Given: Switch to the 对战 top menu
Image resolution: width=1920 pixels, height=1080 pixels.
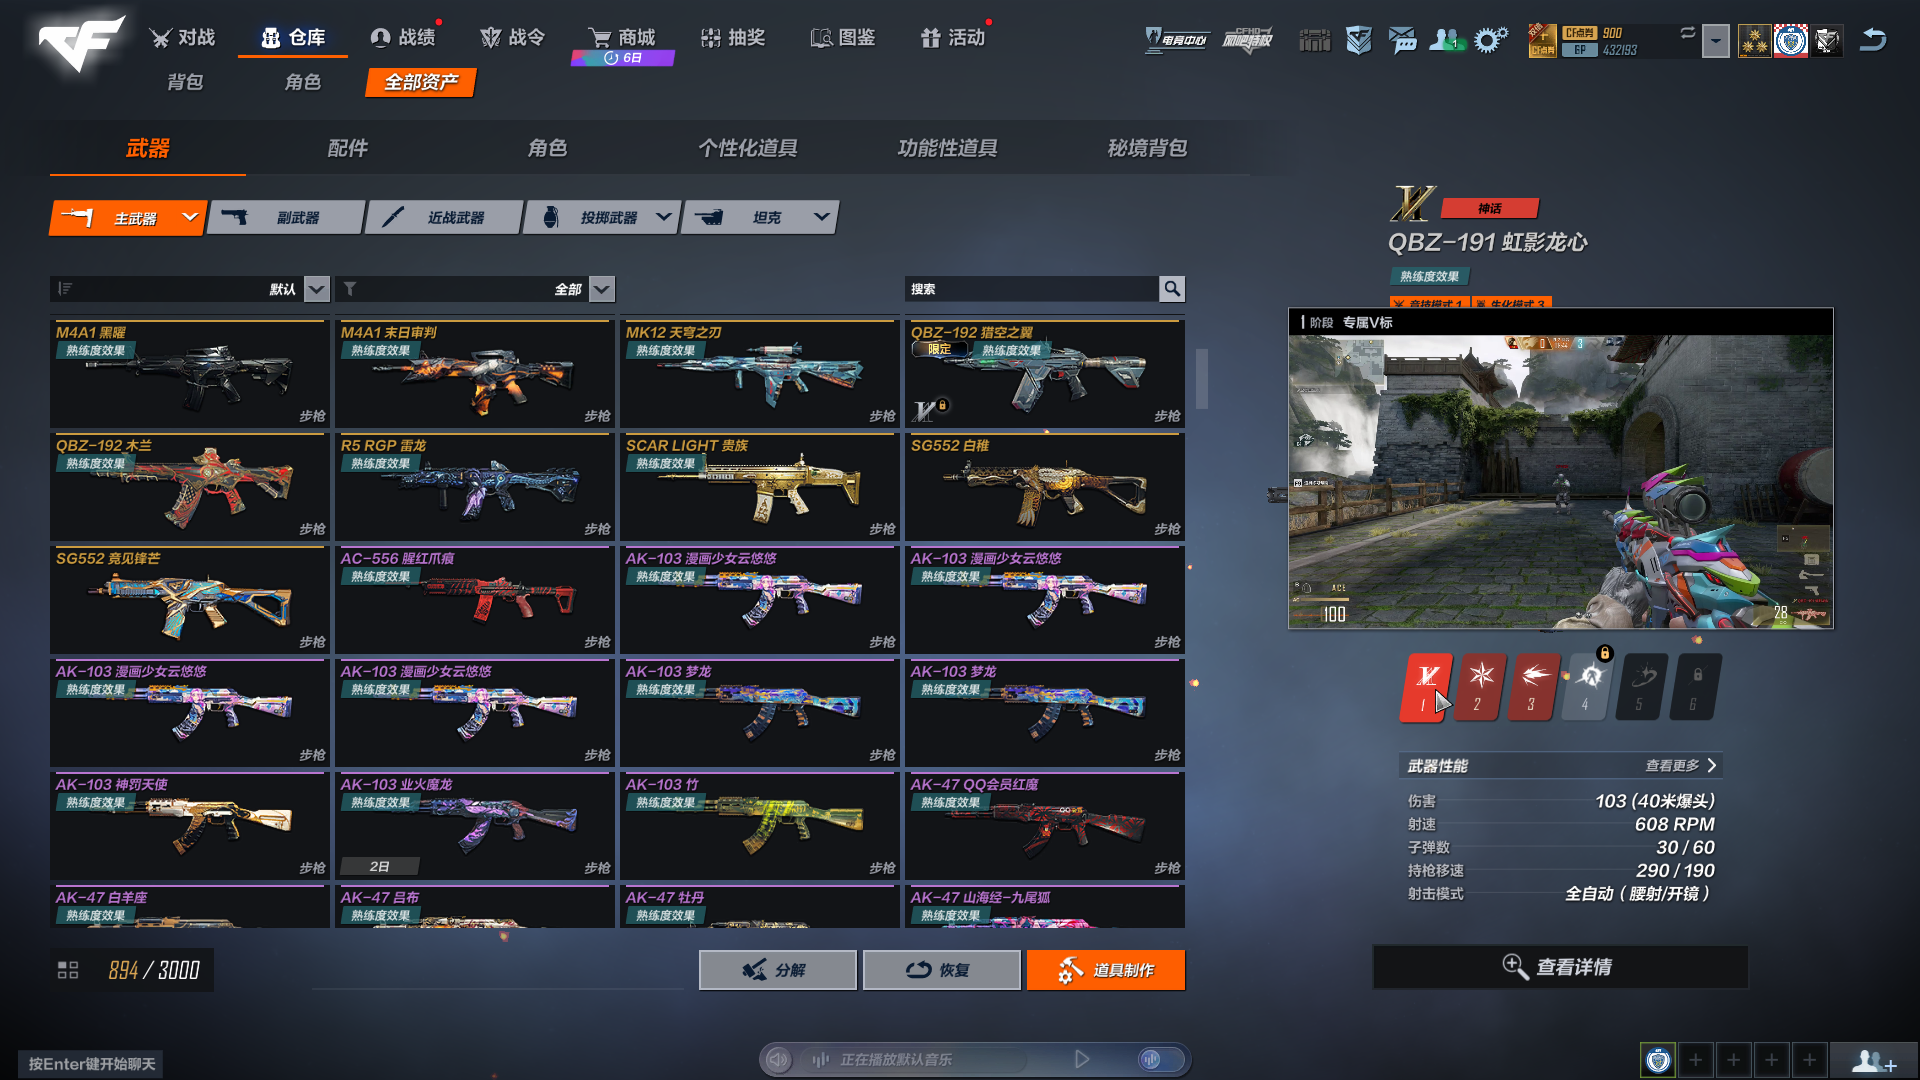Looking at the screenshot, I should (183, 38).
